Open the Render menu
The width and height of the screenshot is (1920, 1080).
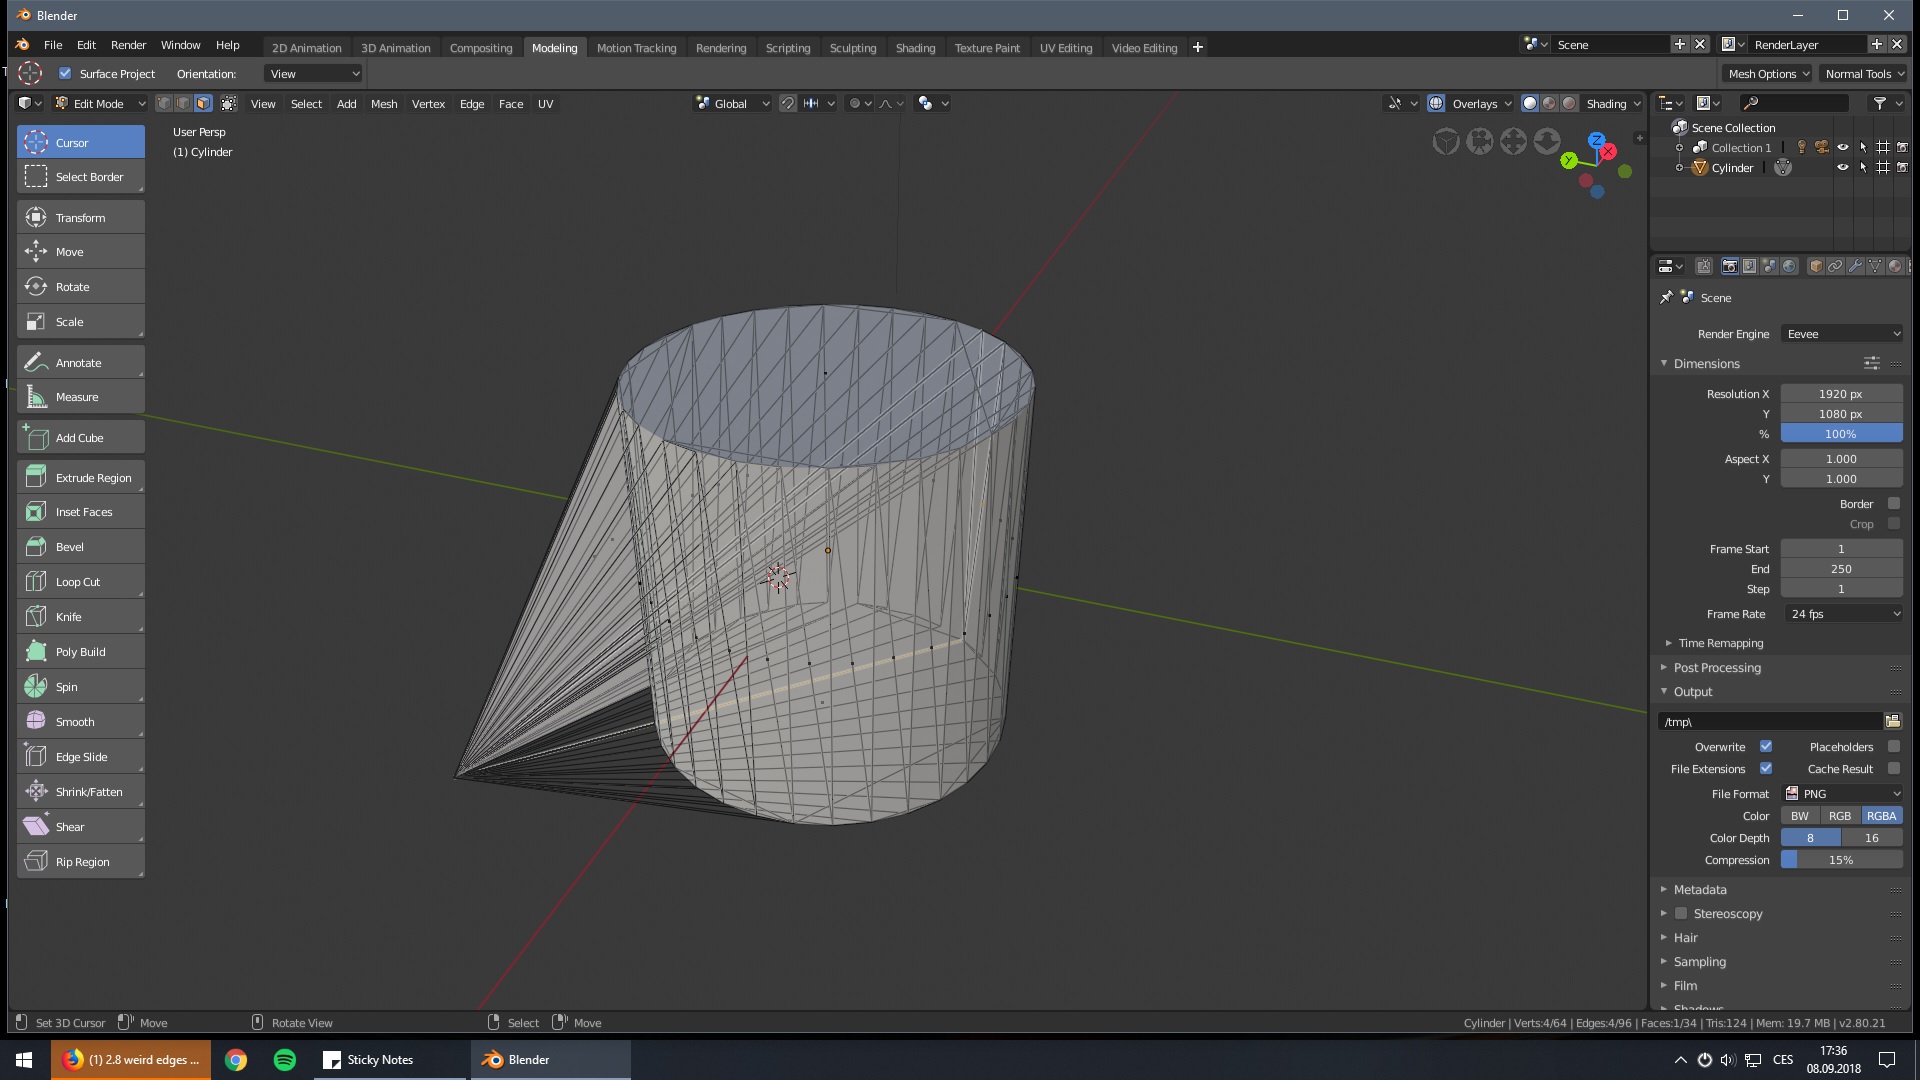click(x=128, y=45)
